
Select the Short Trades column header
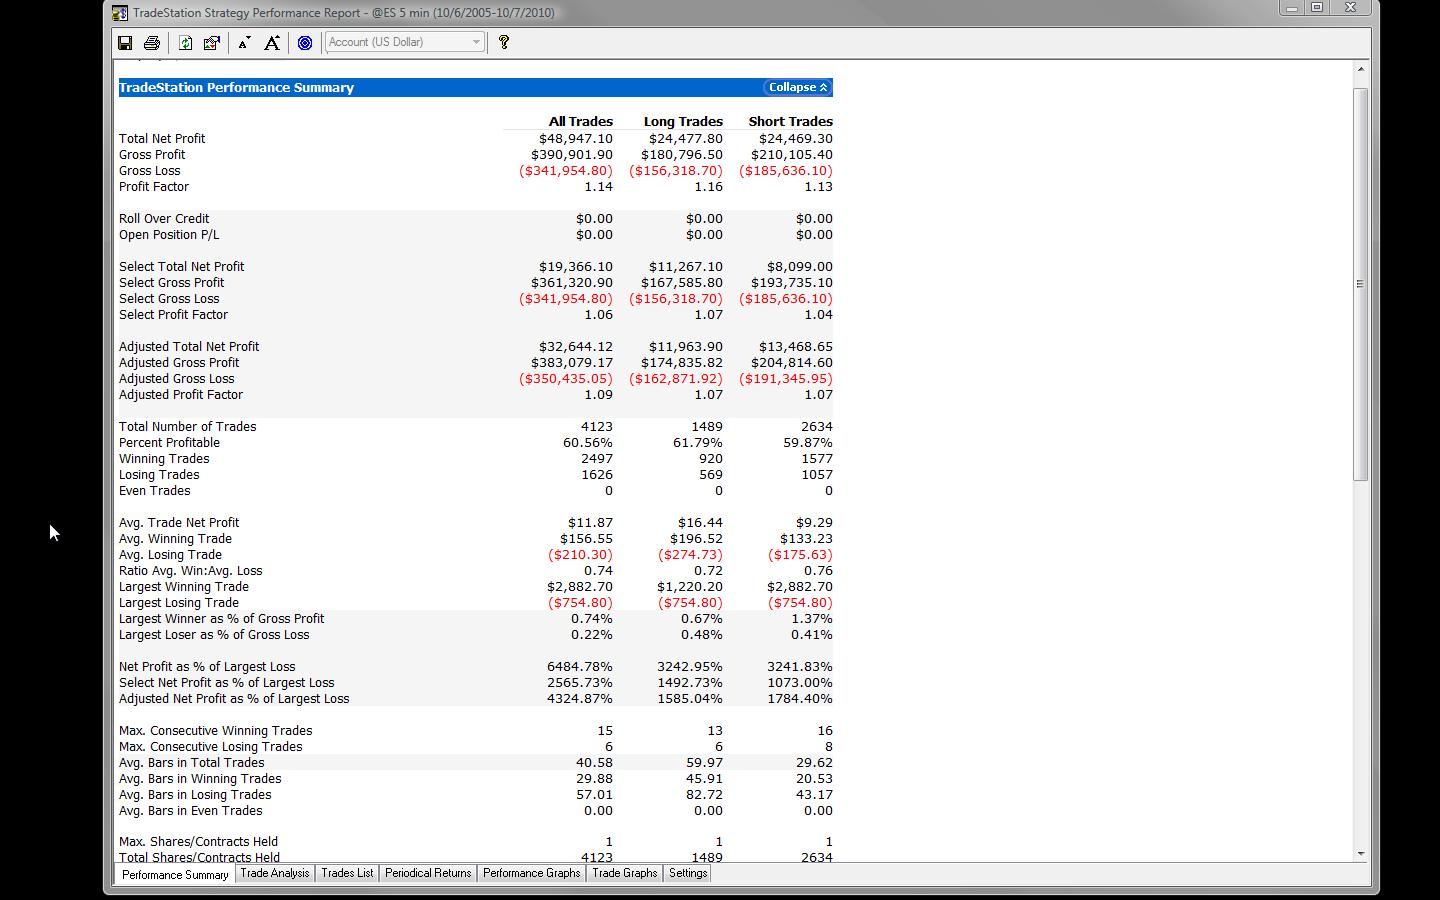[x=791, y=121]
